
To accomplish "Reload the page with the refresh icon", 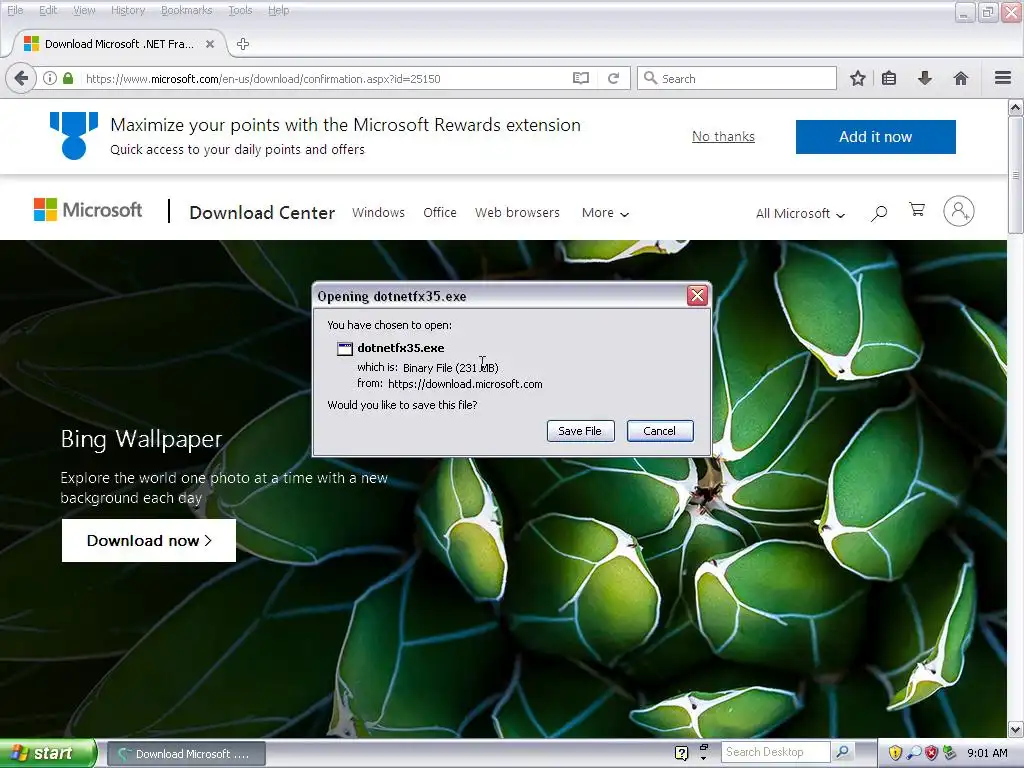I will (613, 78).
